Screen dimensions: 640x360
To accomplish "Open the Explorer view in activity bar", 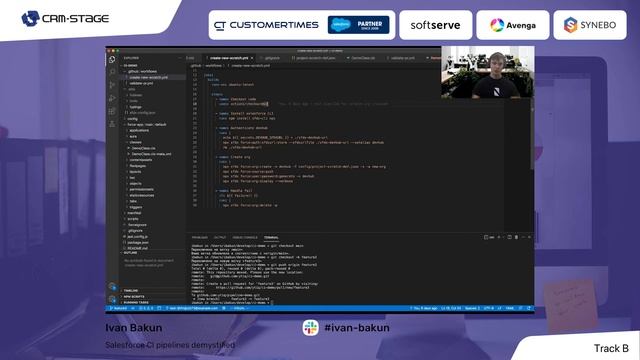I will tap(112, 60).
